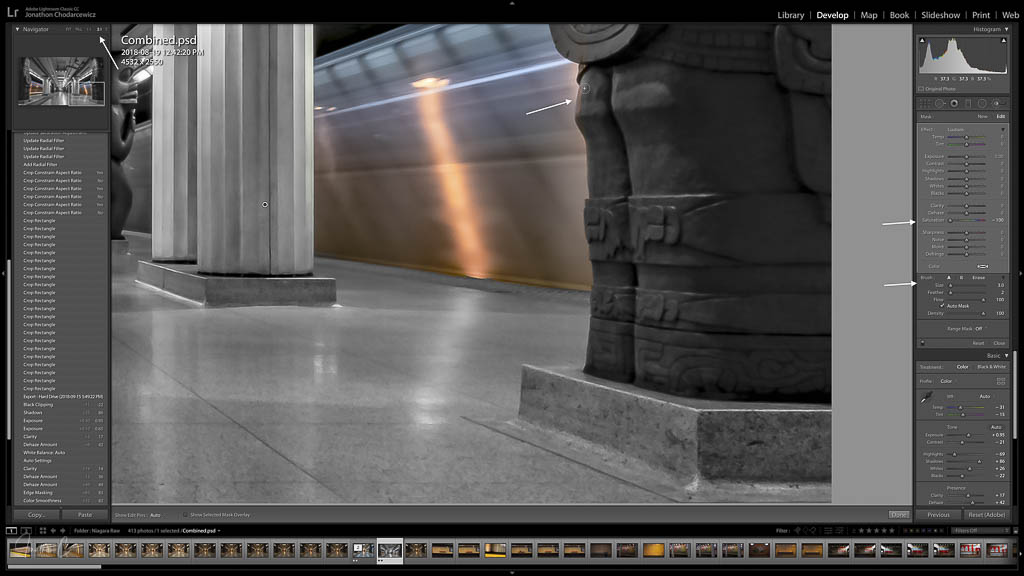
Task: Select the Spot Removal tool icon
Action: point(940,103)
